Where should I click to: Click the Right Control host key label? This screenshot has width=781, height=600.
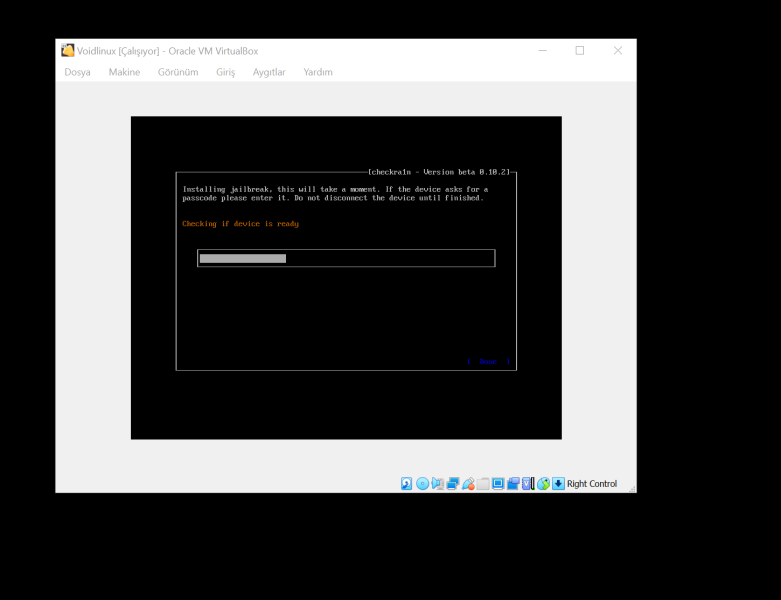pos(592,483)
